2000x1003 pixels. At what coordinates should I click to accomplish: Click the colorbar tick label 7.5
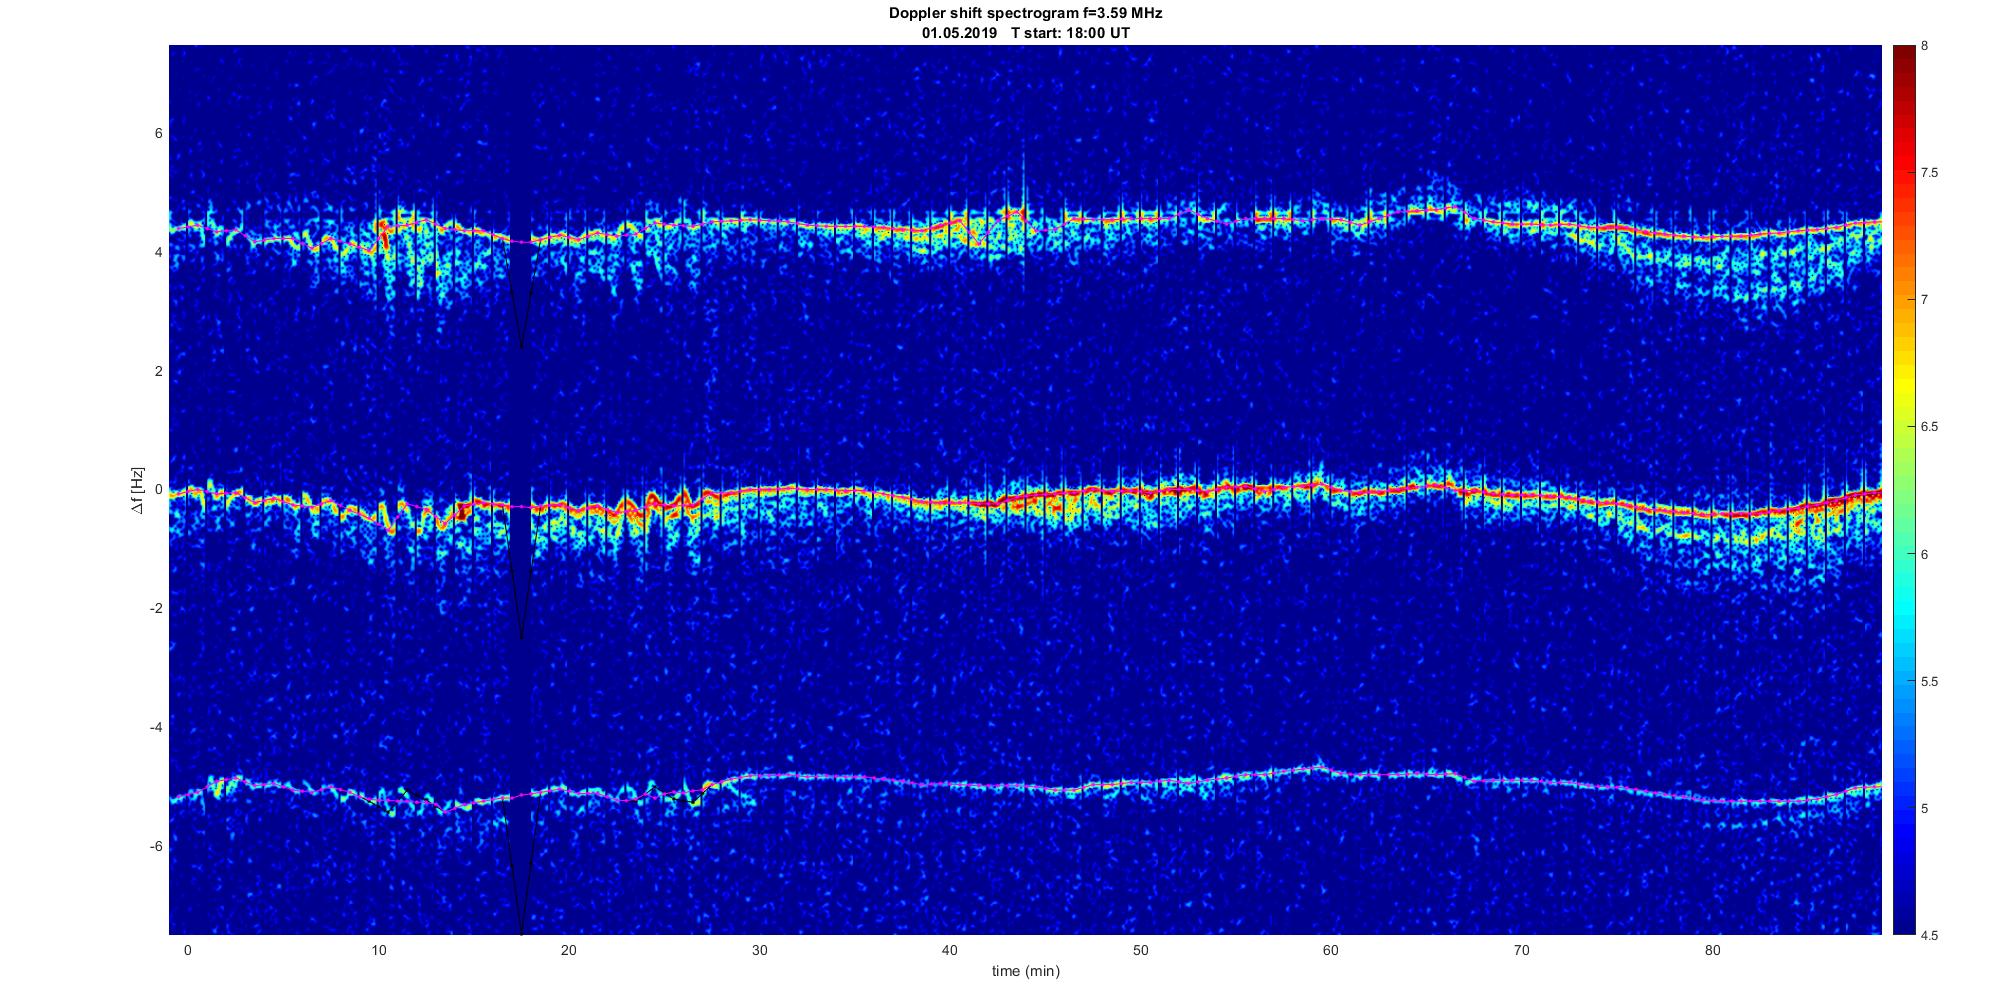(x=1929, y=173)
